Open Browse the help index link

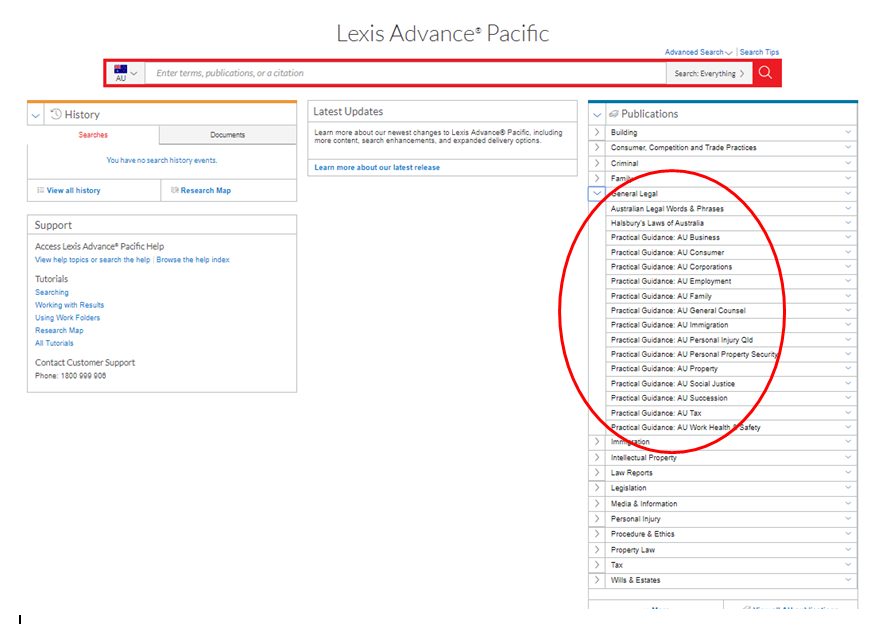pos(193,260)
